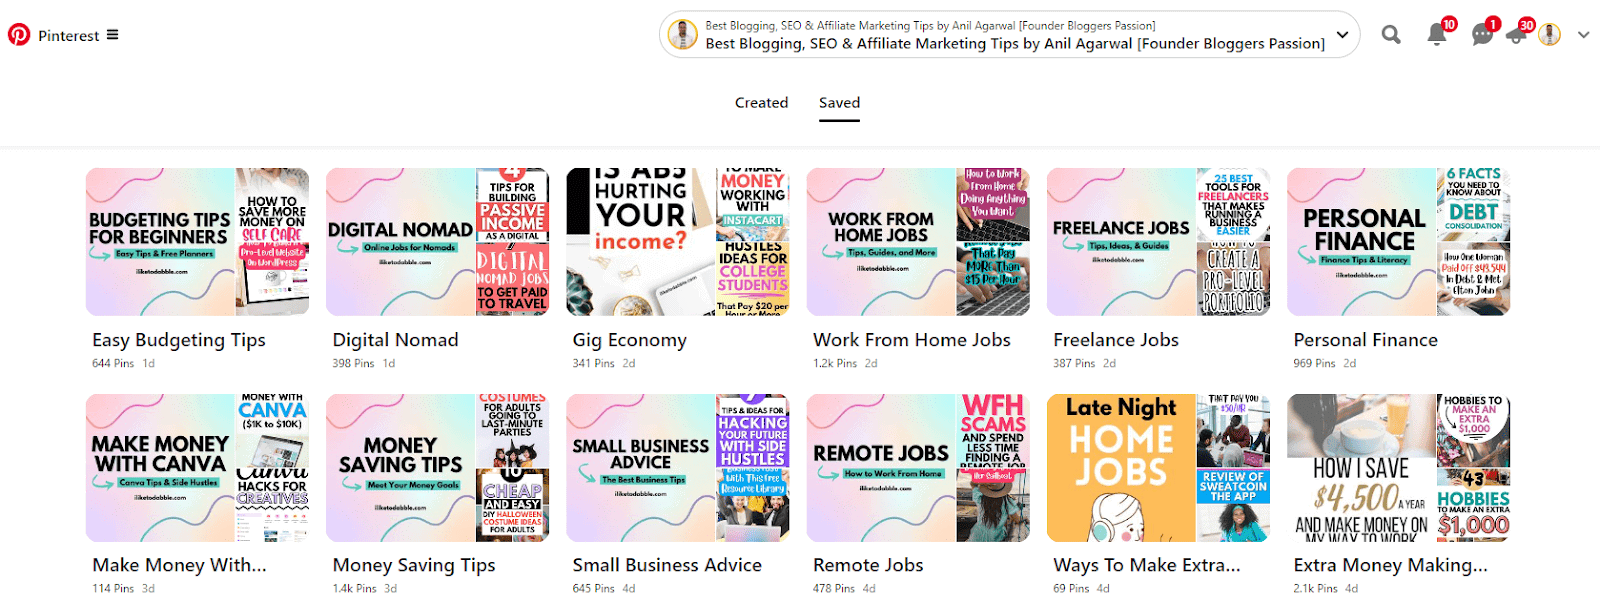Click your profile avatar in the header
The height and width of the screenshot is (602, 1600).
(x=1549, y=34)
